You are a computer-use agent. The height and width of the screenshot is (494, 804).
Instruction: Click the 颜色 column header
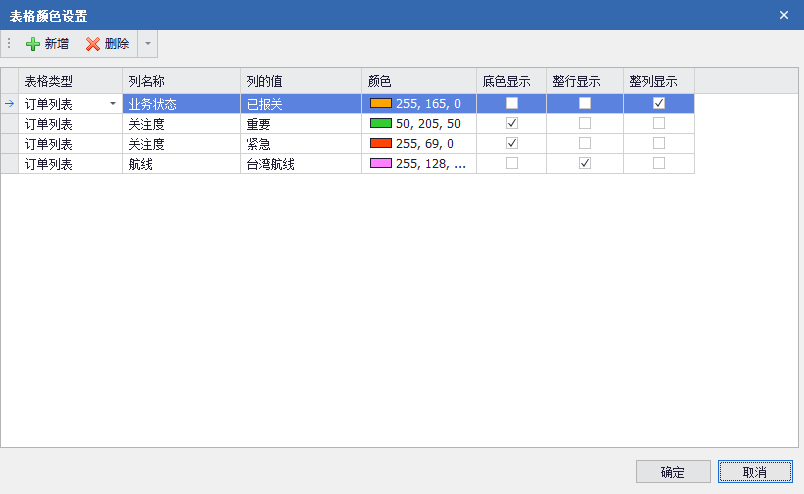(x=418, y=81)
